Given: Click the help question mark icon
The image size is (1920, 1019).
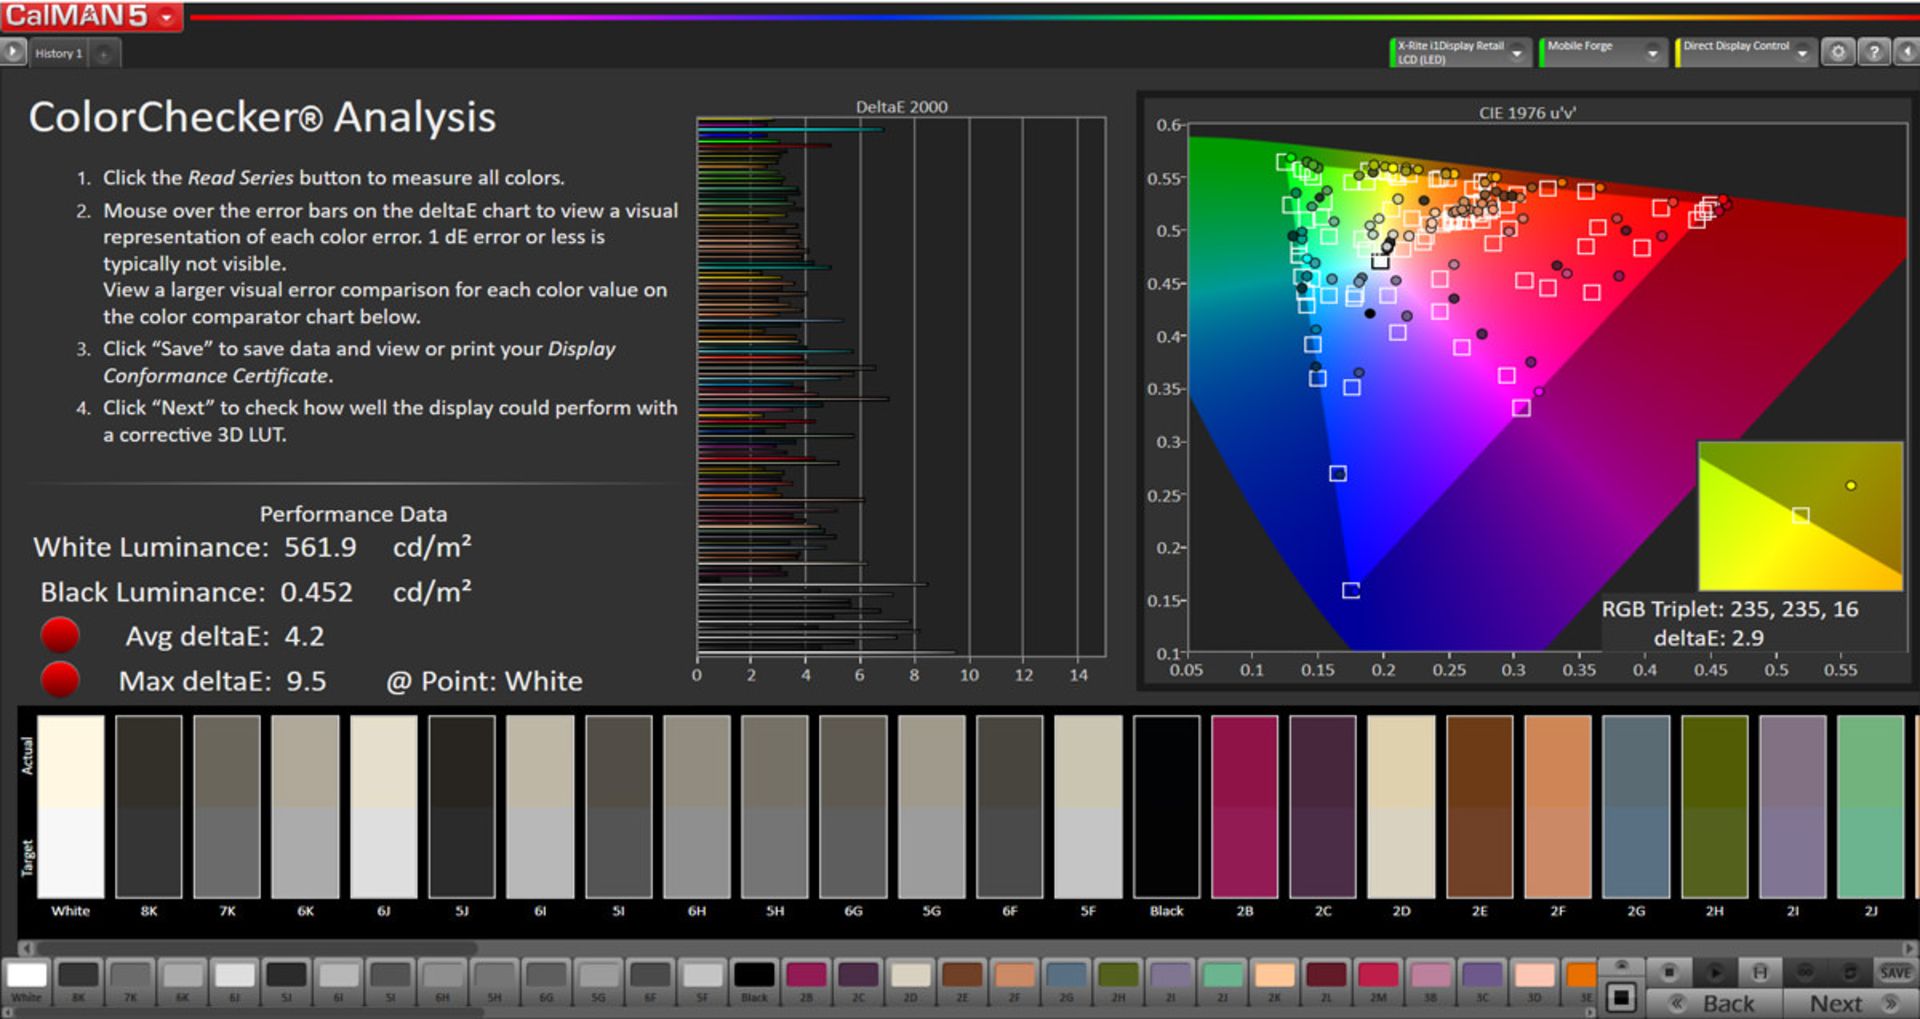Looking at the screenshot, I should [1874, 52].
